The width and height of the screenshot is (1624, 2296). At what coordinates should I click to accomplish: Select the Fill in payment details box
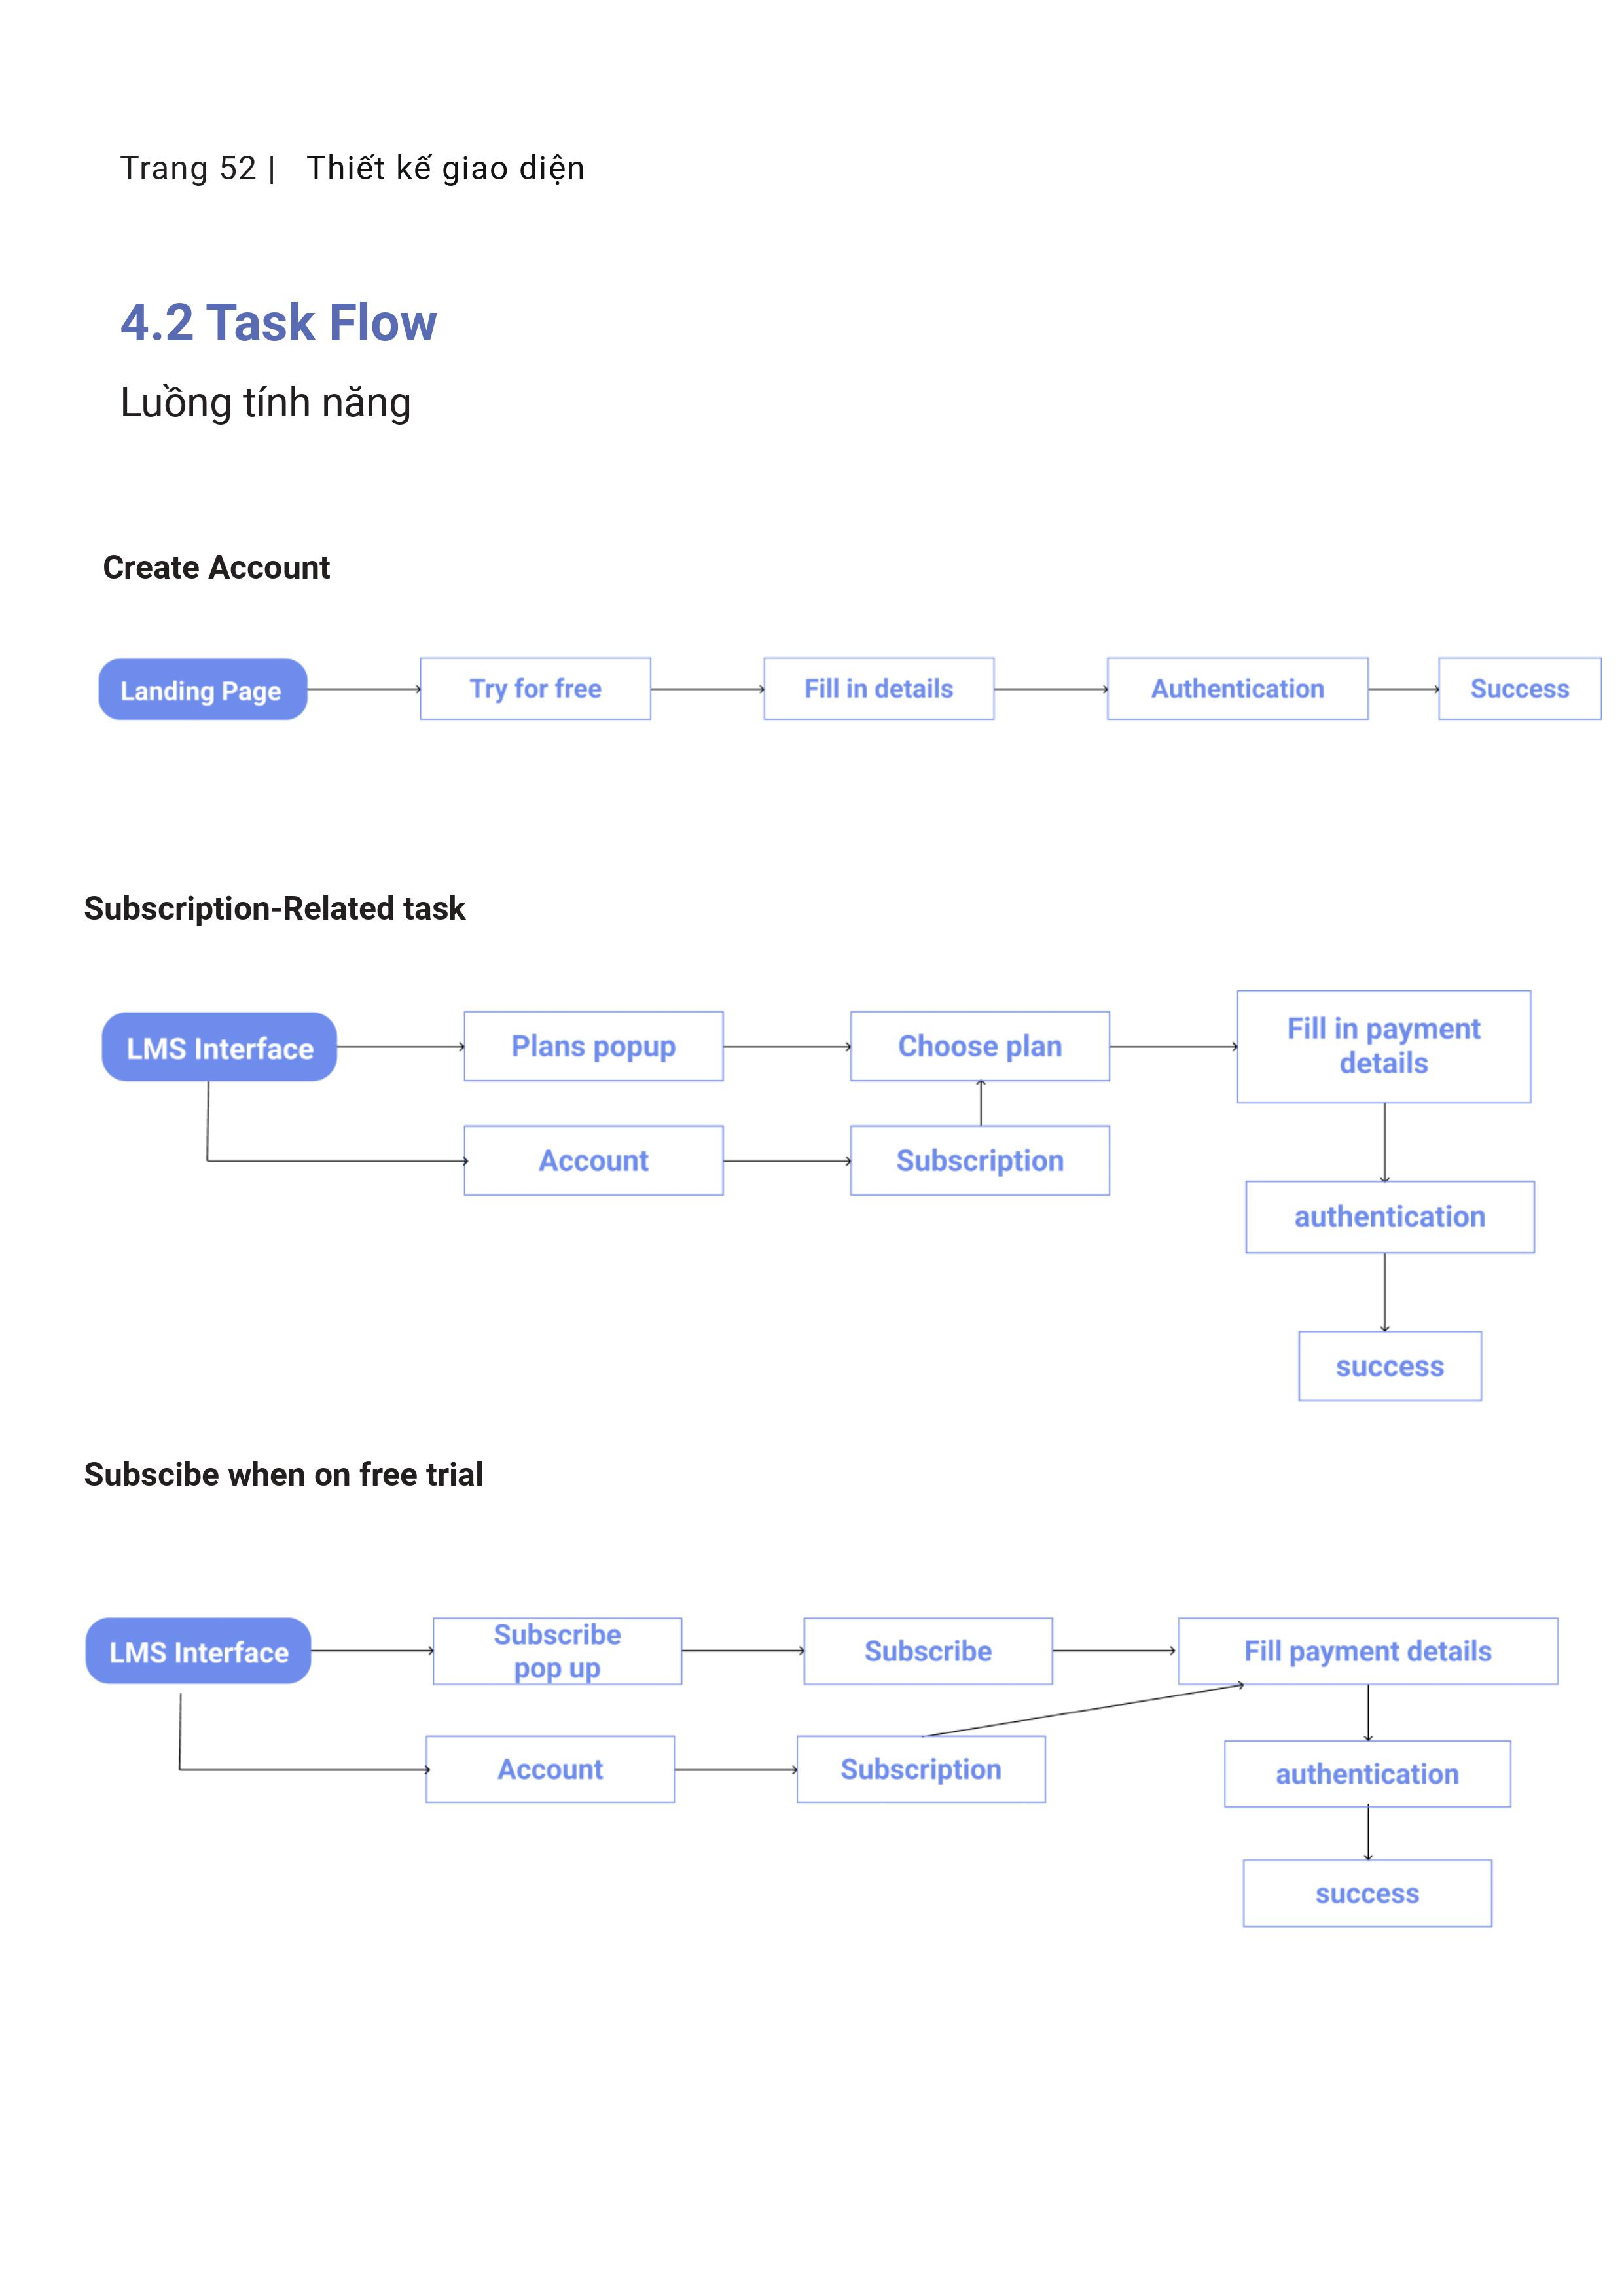(x=1384, y=1047)
